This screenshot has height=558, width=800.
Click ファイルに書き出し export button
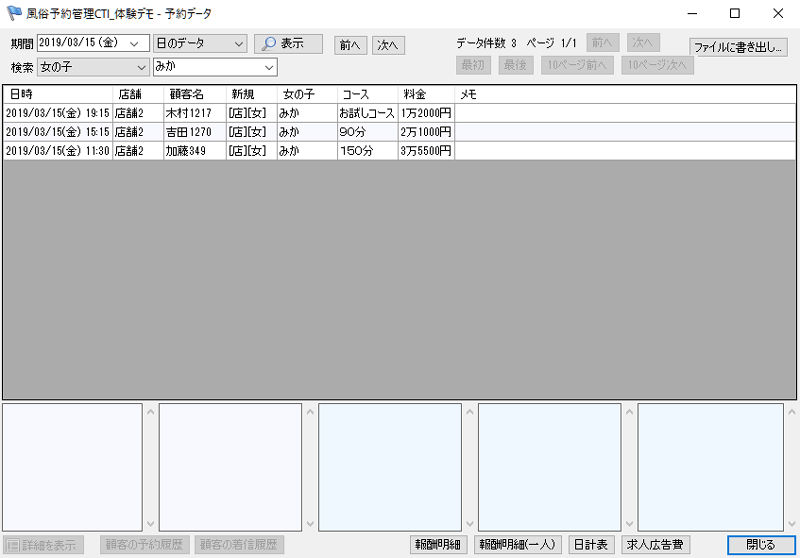pyautogui.click(x=739, y=47)
